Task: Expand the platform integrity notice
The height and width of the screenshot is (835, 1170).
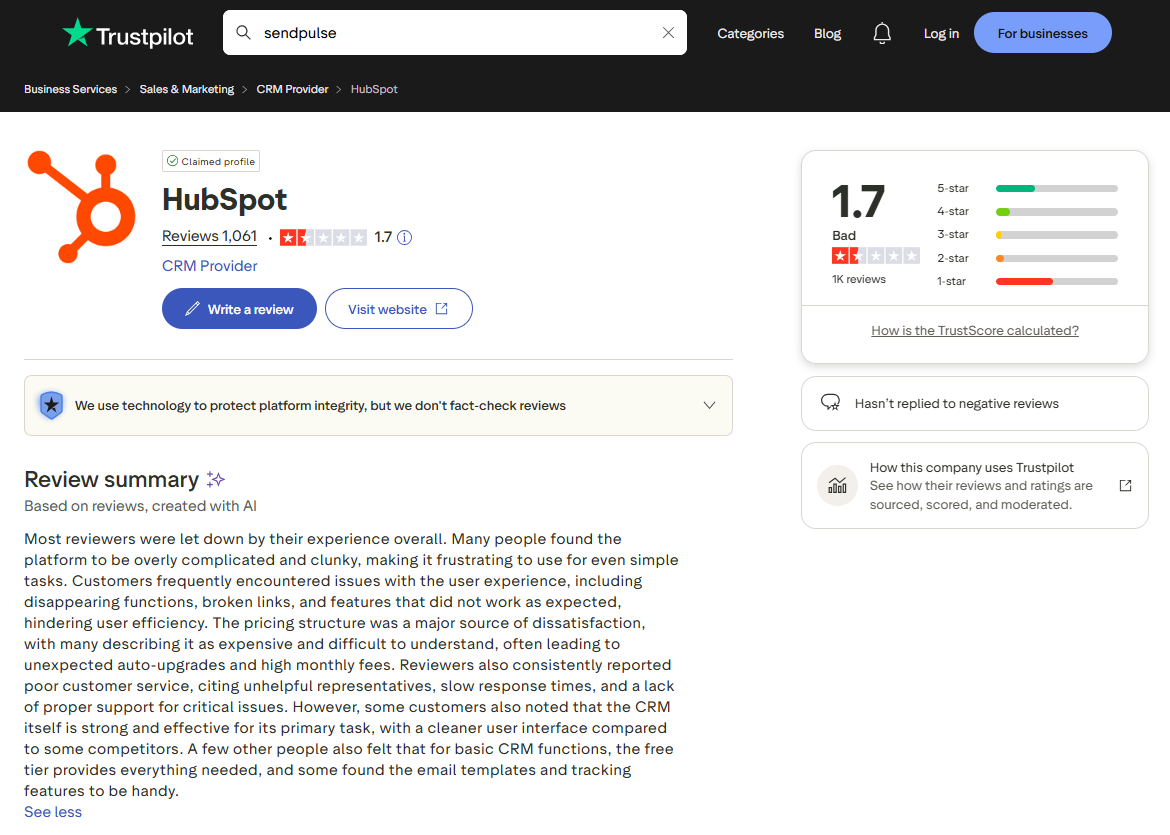Action: pos(709,405)
